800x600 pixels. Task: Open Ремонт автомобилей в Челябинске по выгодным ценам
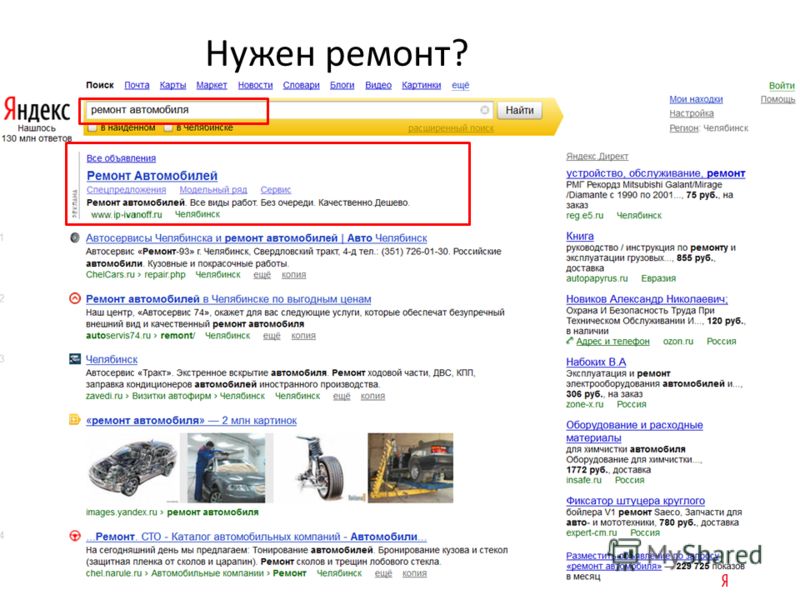tap(229, 299)
